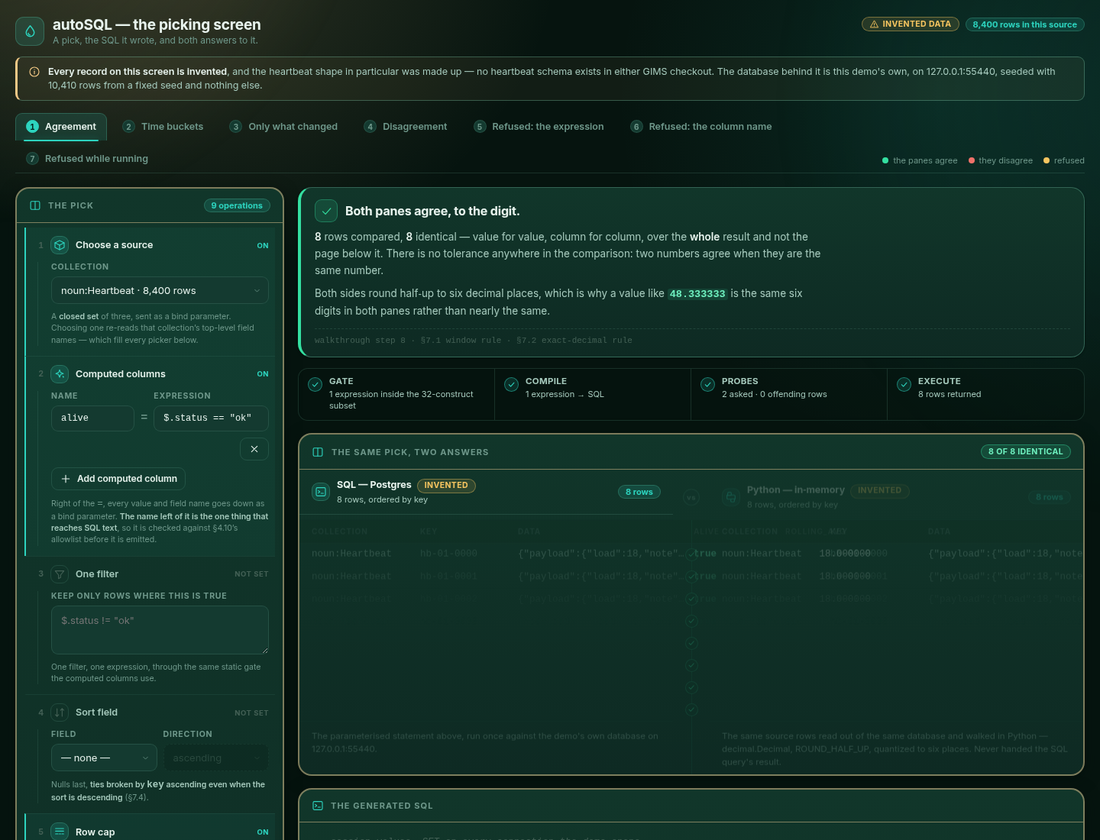Click the green 'the panes agree' legend dot
The width and height of the screenshot is (1100, 840).
pyautogui.click(x=885, y=161)
